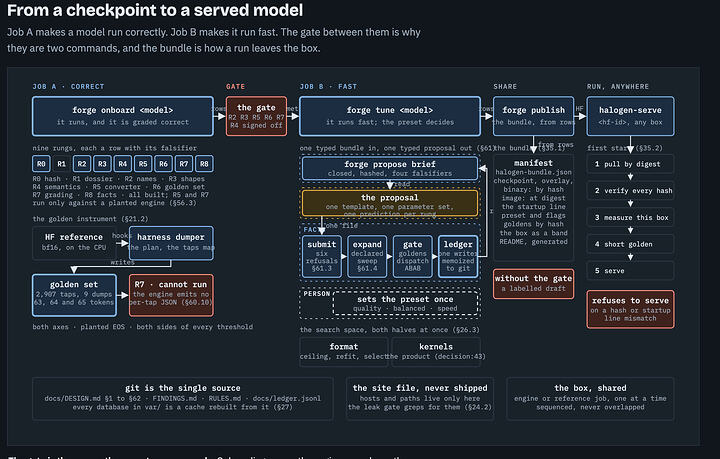Image resolution: width=720 pixels, height=459 pixels.
Task: Select rung R0 box
Action: click(x=41, y=164)
